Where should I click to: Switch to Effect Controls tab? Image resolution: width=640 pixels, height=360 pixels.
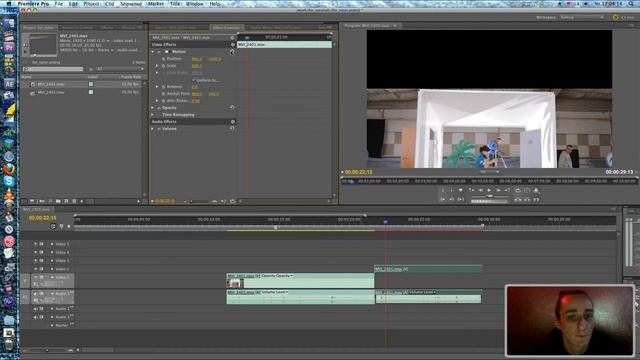click(226, 27)
